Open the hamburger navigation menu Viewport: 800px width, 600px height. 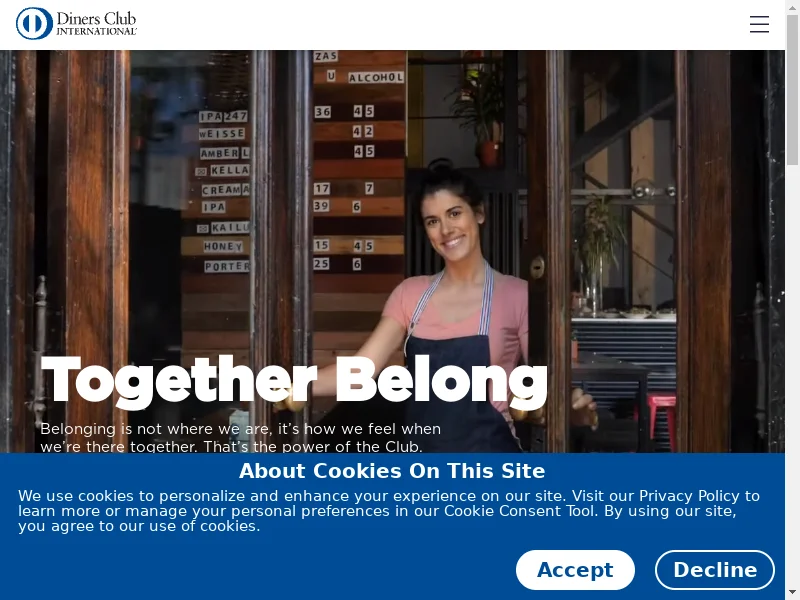pos(759,24)
